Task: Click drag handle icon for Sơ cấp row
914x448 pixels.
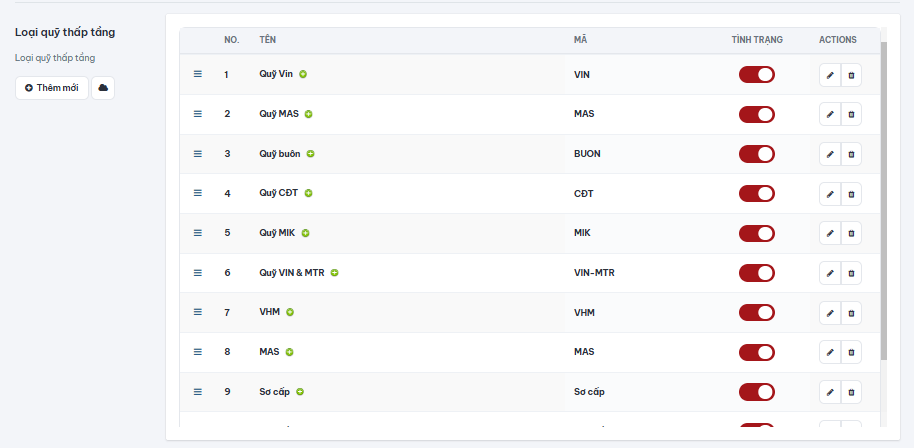Action: coord(198,392)
